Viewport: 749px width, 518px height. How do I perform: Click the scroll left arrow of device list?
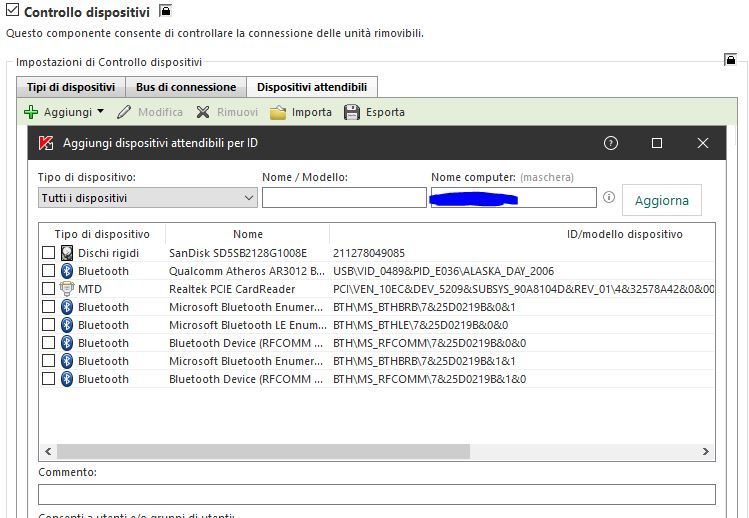pyautogui.click(x=48, y=451)
